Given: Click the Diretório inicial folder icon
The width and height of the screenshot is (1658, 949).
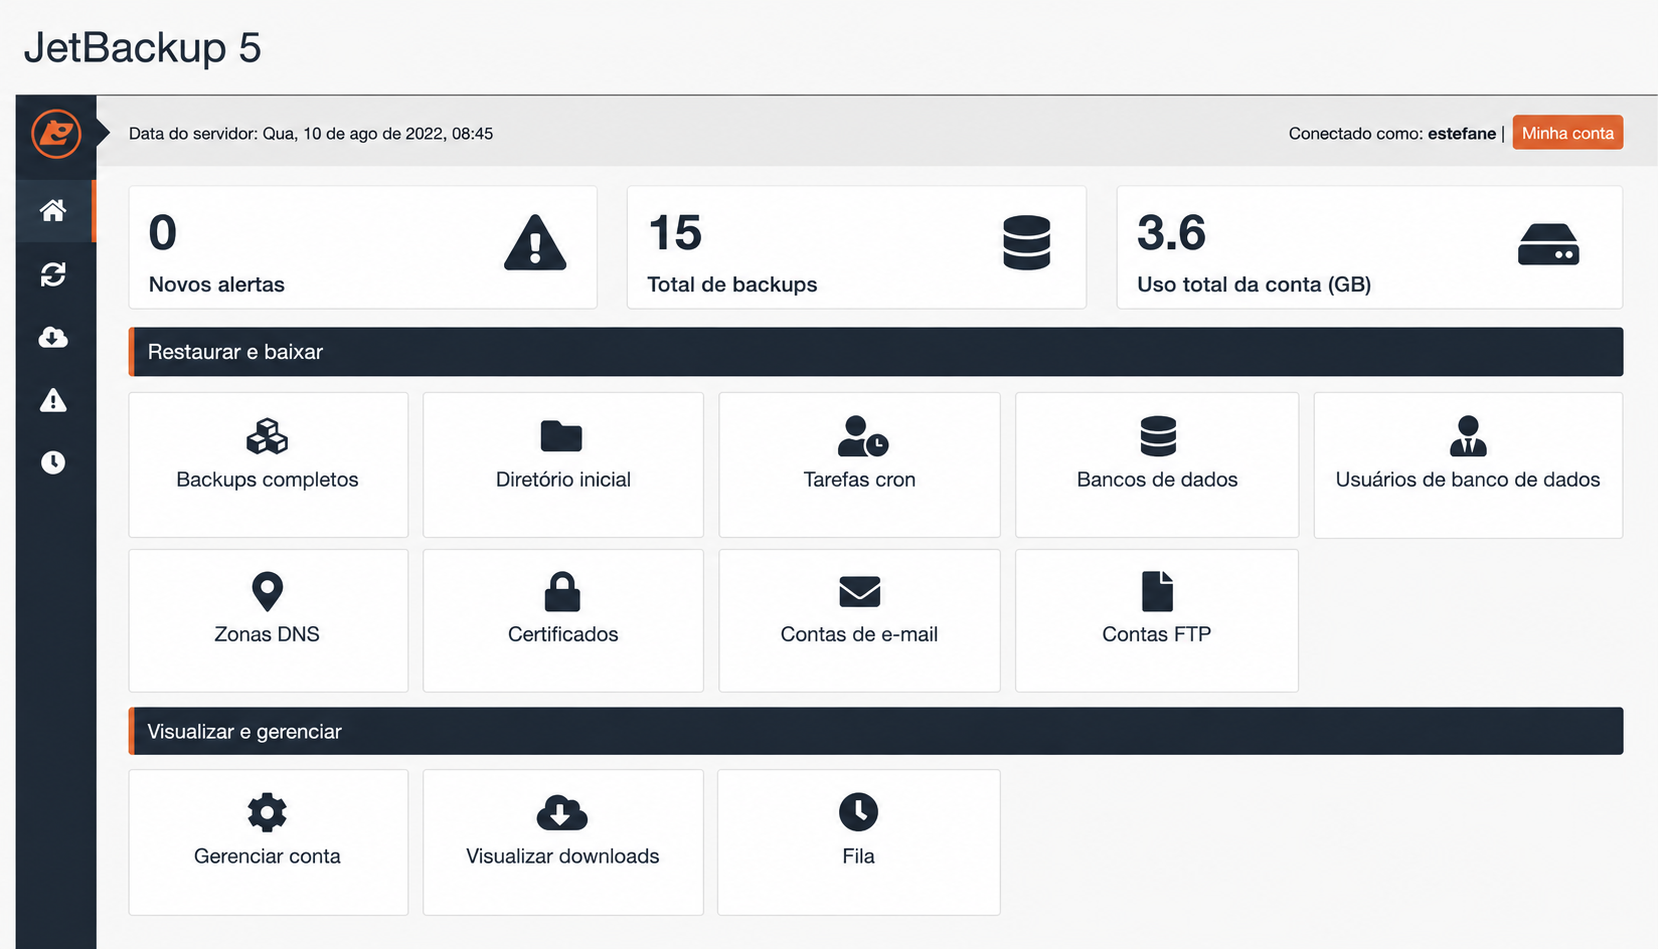Looking at the screenshot, I should [561, 436].
